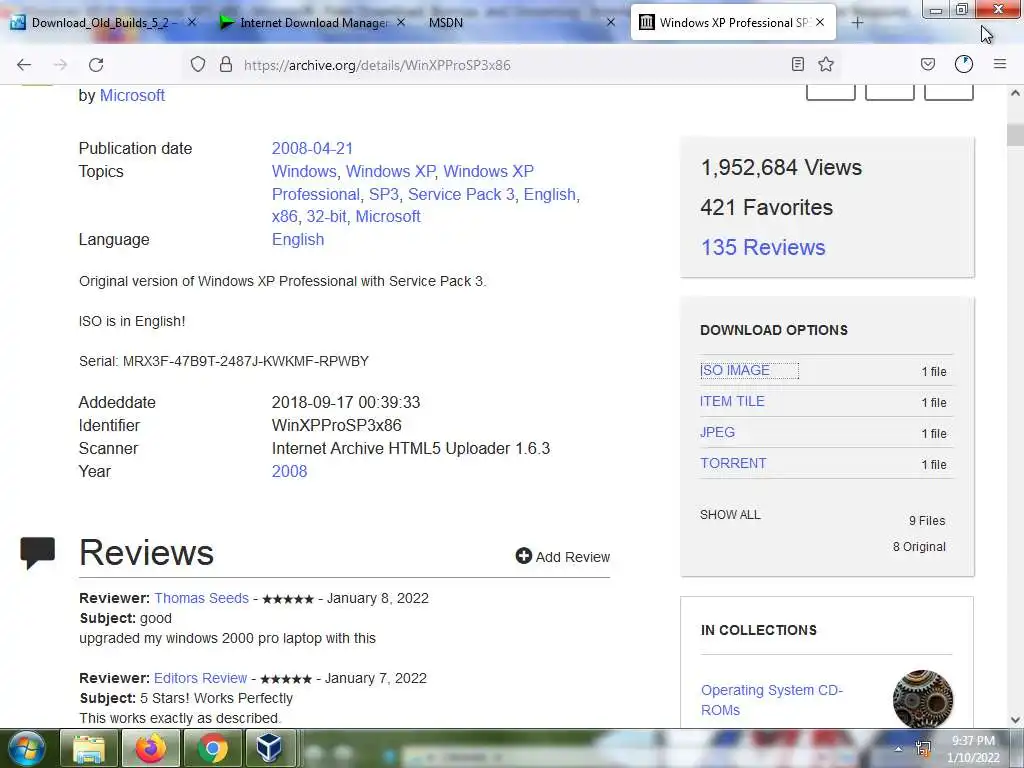
Task: Toggle reader view icon
Action: pyautogui.click(x=797, y=64)
